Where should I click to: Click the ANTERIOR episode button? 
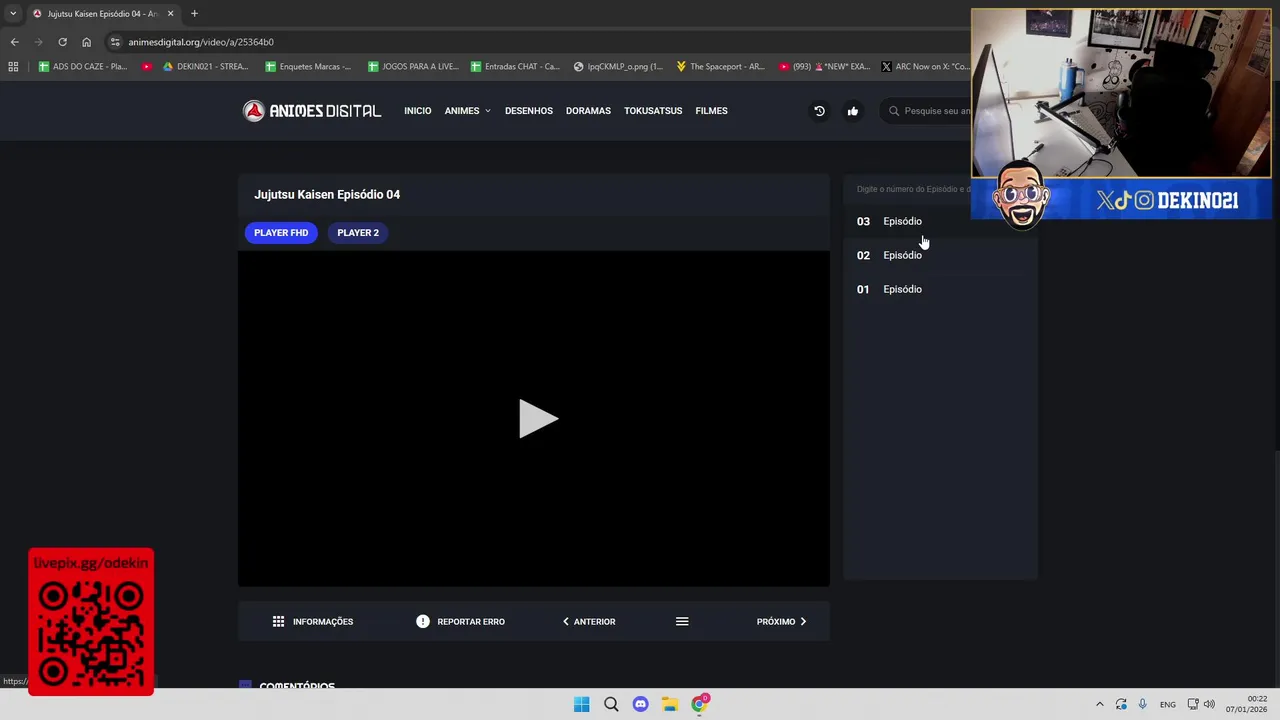click(589, 621)
